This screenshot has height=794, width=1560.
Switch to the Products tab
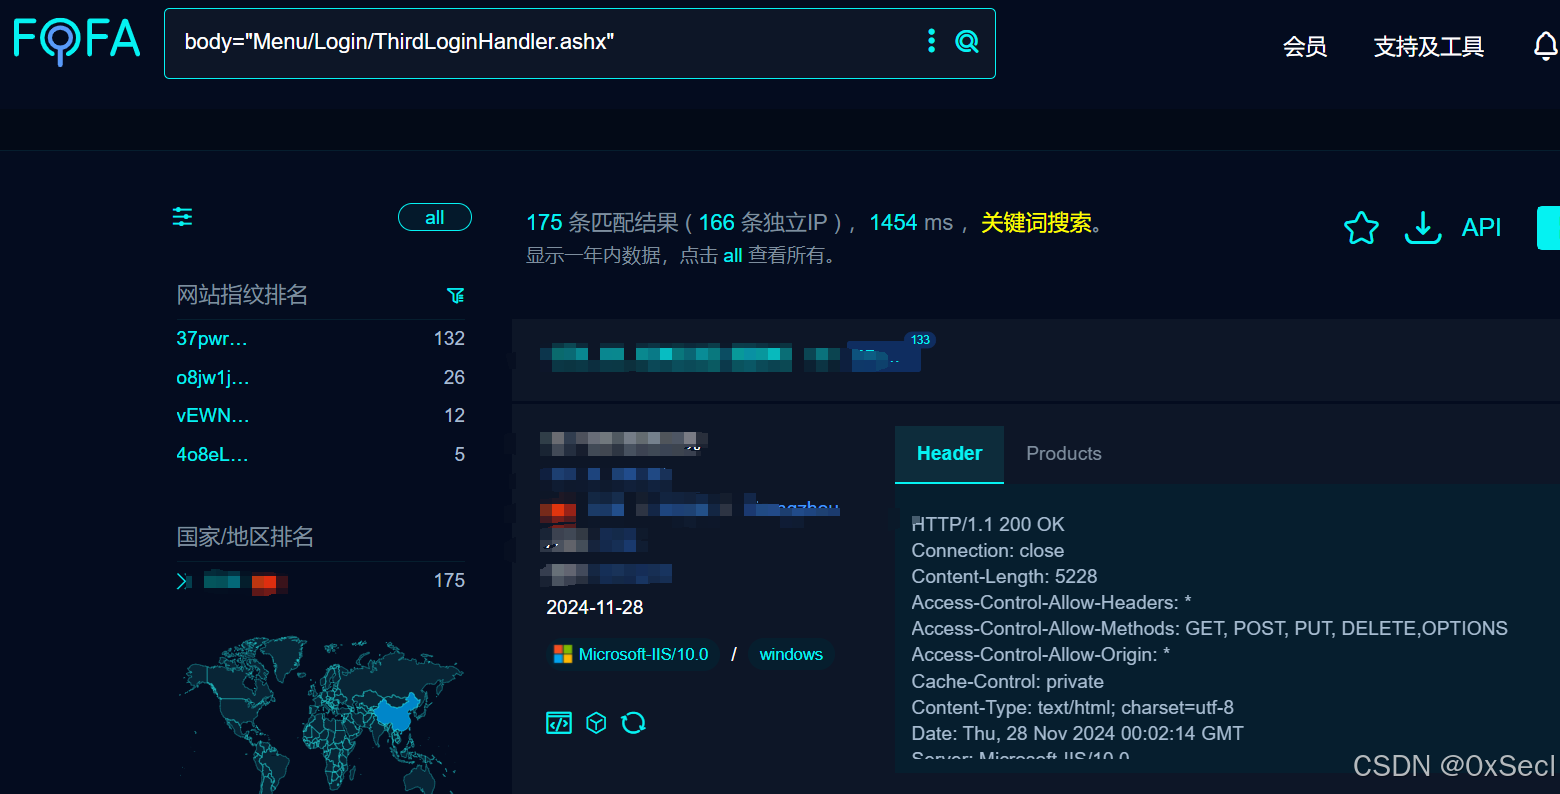coord(1063,453)
